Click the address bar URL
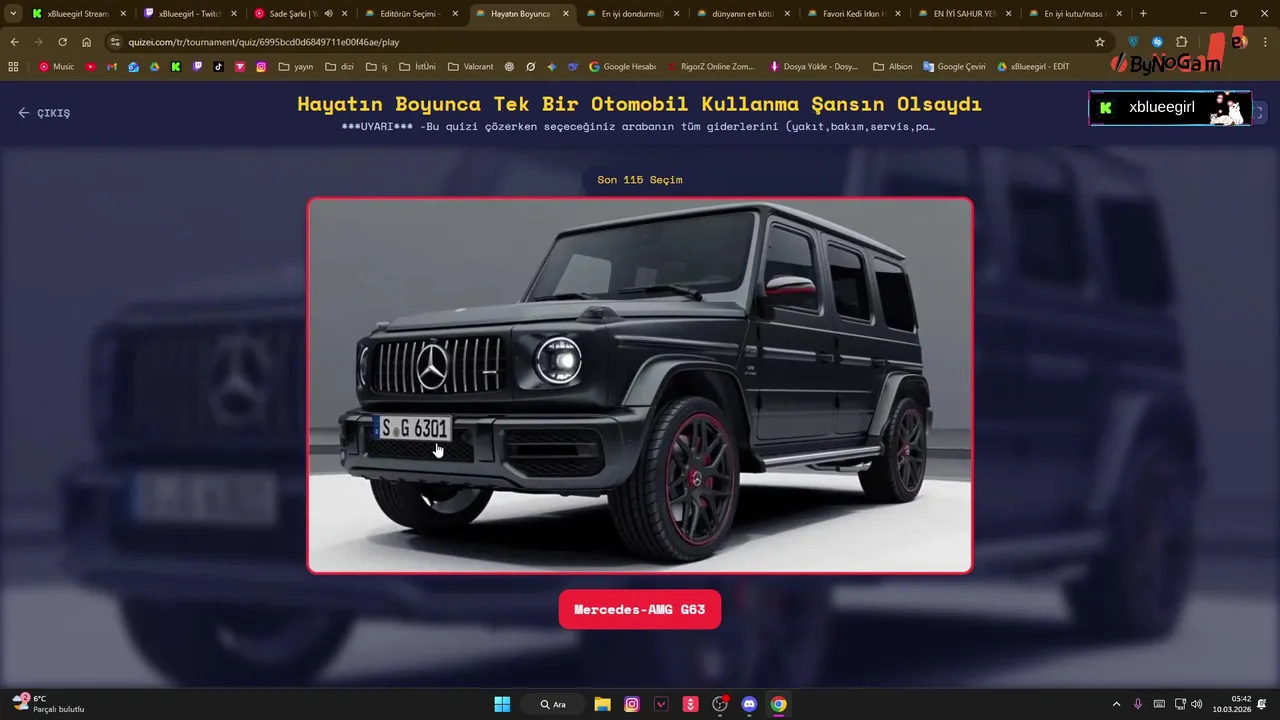1280x720 pixels. [x=263, y=42]
